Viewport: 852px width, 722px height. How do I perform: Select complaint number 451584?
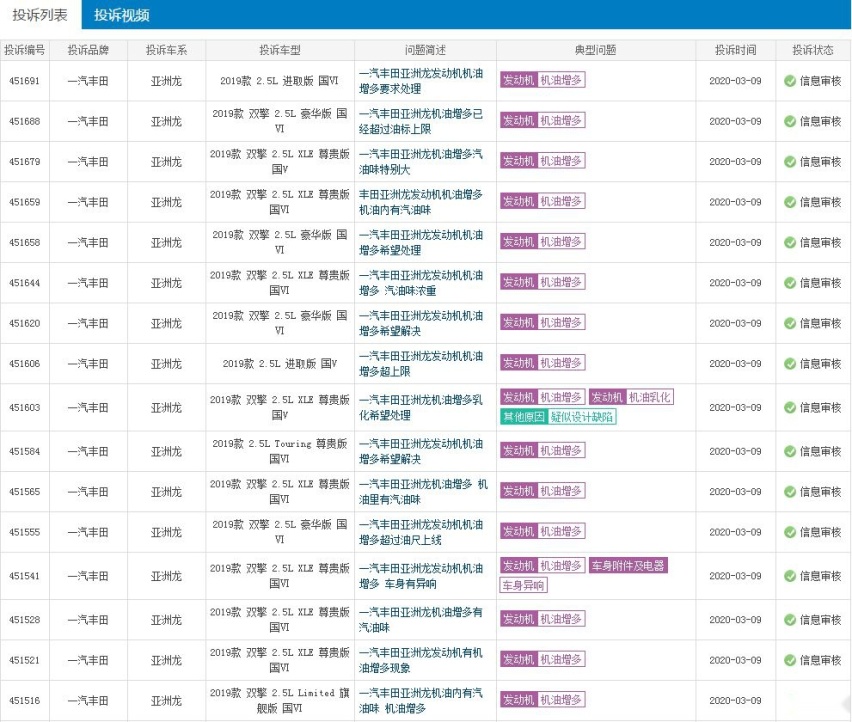(x=24, y=451)
